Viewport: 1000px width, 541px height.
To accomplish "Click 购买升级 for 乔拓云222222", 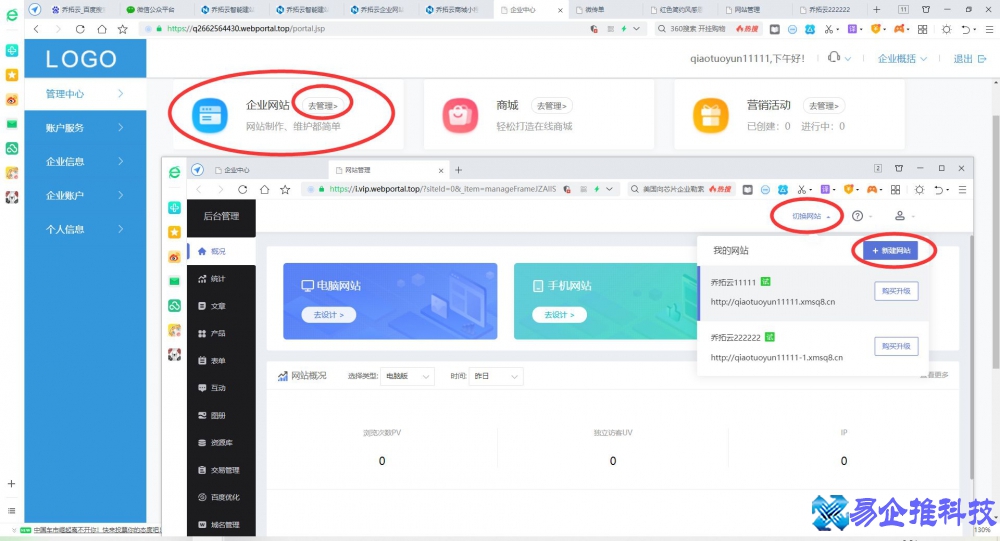I will pyautogui.click(x=896, y=346).
